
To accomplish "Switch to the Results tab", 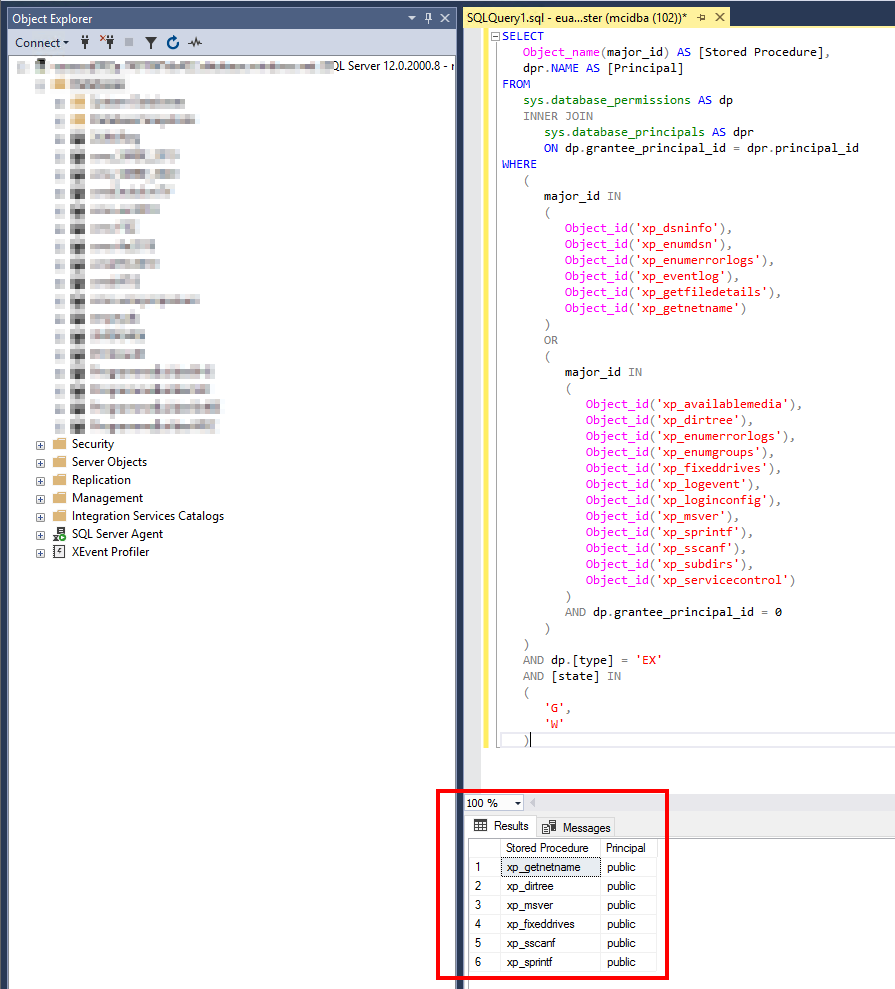I will coord(502,826).
